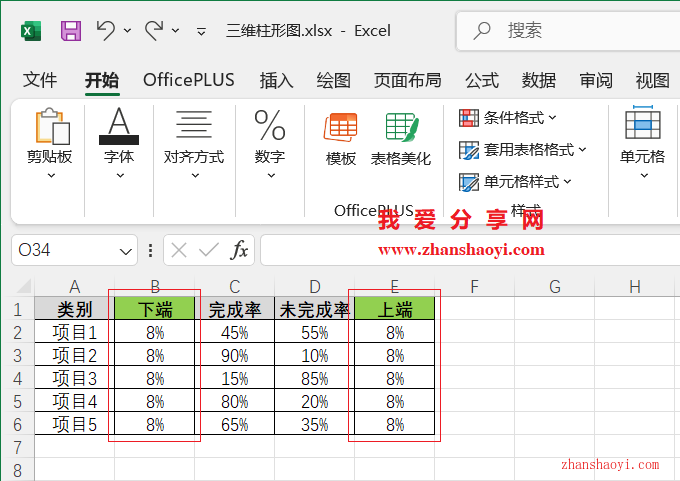Screen dimensions: 680x481
Task: Click the Insert Function fx icon
Action: [x=240, y=250]
